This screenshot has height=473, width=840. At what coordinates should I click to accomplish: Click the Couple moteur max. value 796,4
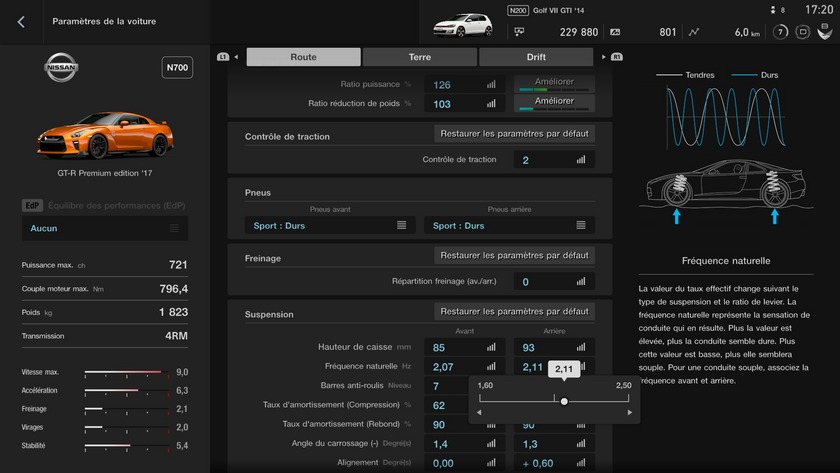pyautogui.click(x=174, y=289)
